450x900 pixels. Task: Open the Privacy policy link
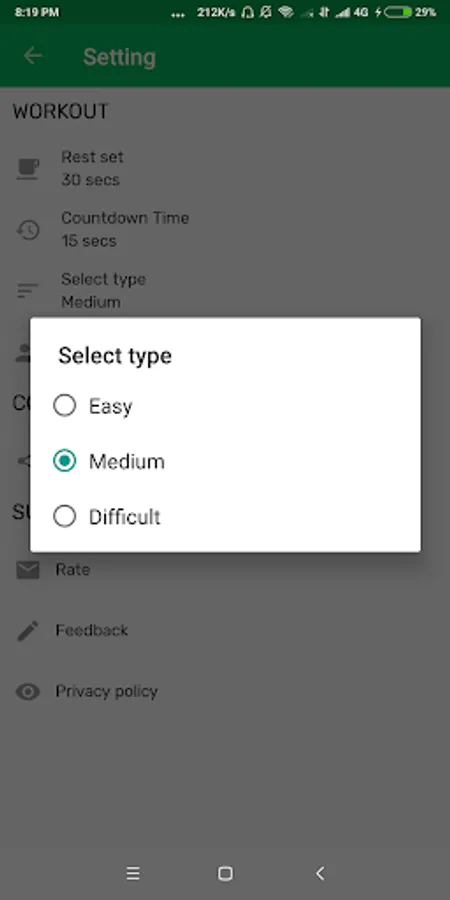[x=106, y=691]
